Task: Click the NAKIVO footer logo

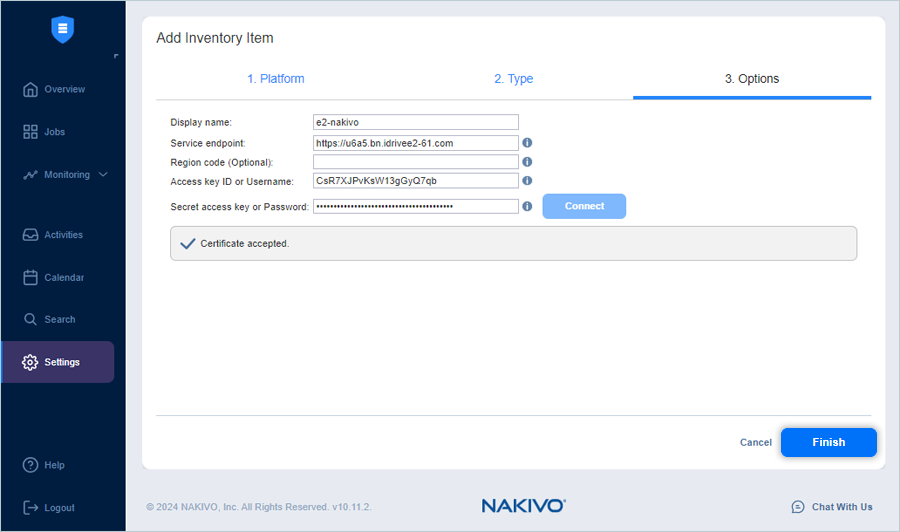Action: (x=523, y=506)
